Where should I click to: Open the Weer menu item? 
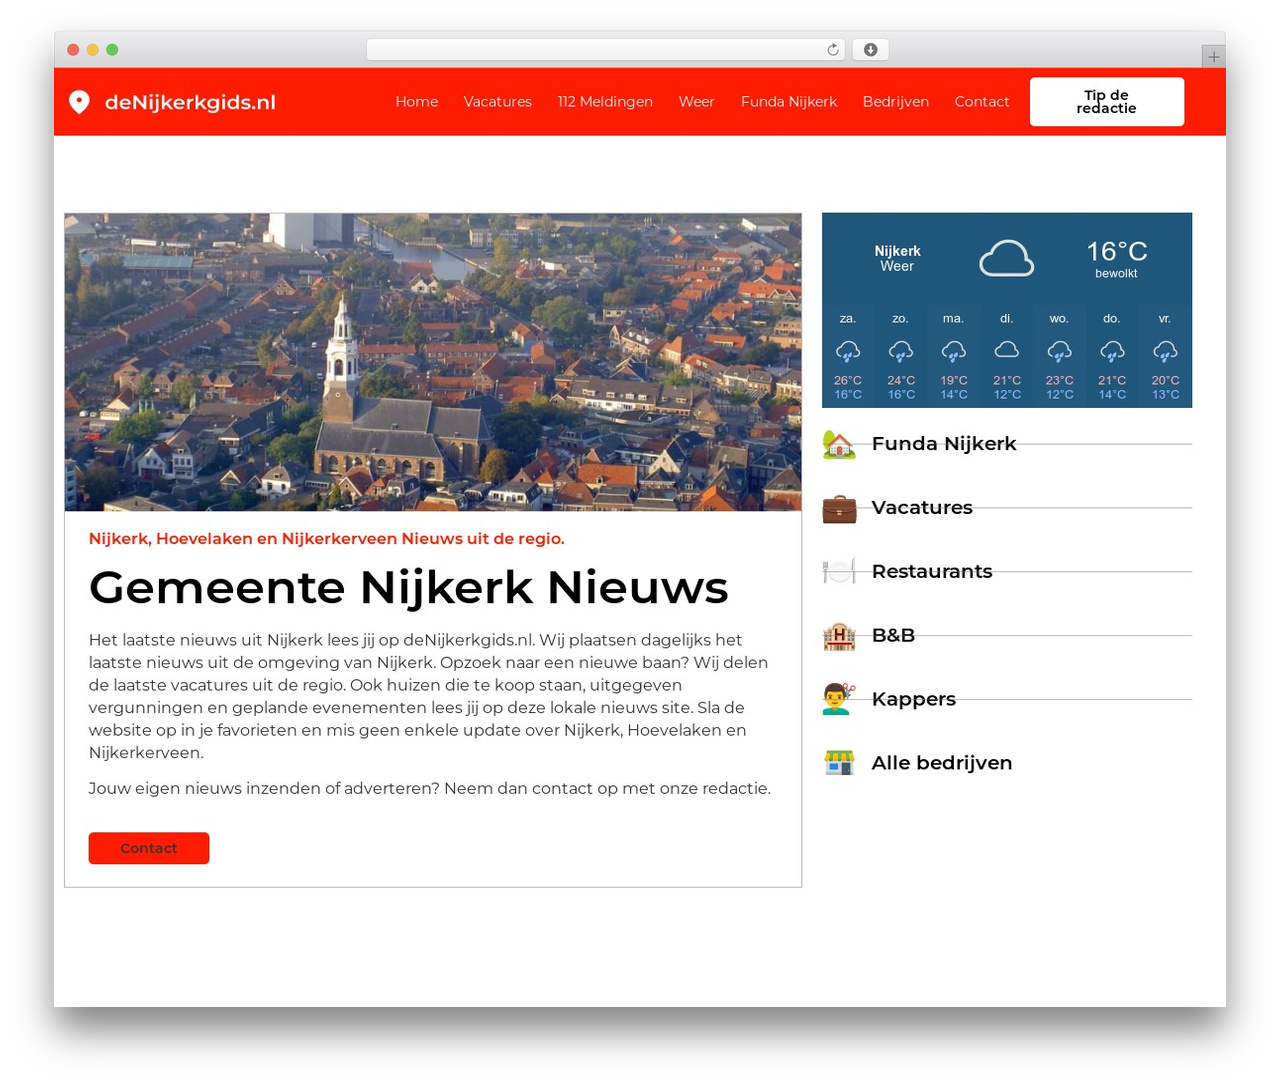coord(697,102)
